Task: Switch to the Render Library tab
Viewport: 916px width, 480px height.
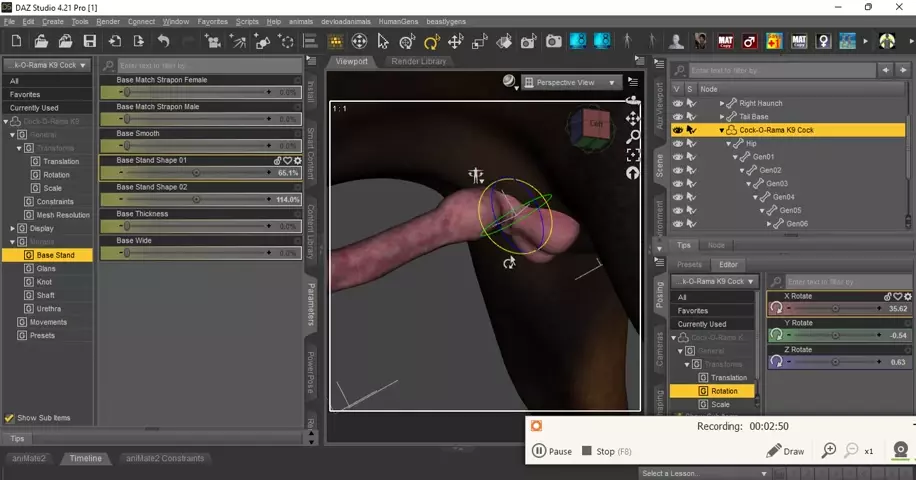Action: (x=419, y=61)
